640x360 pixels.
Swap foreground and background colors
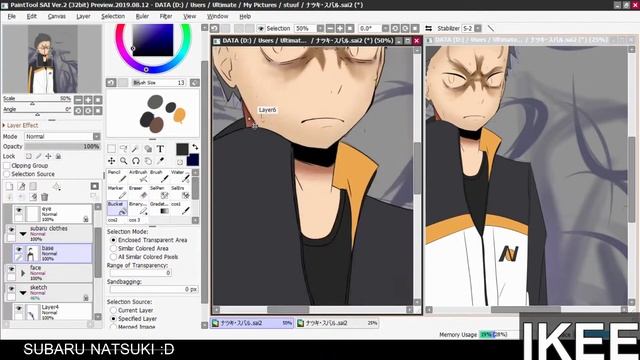coord(195,147)
